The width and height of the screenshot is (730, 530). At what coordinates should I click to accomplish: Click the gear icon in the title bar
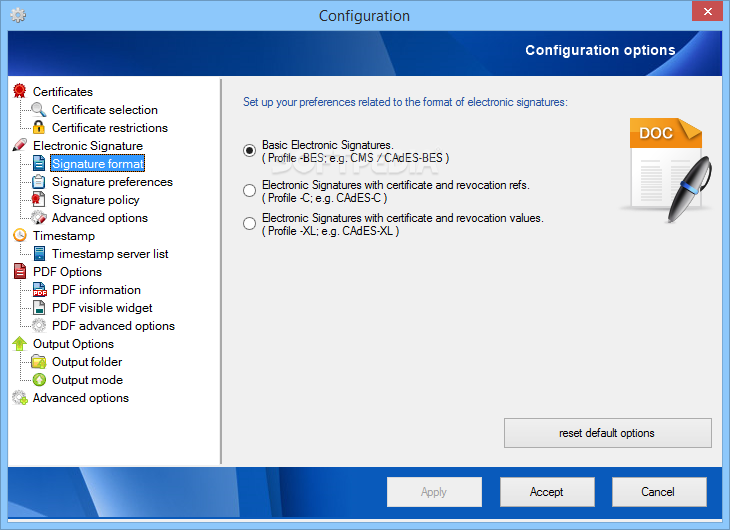point(18,15)
